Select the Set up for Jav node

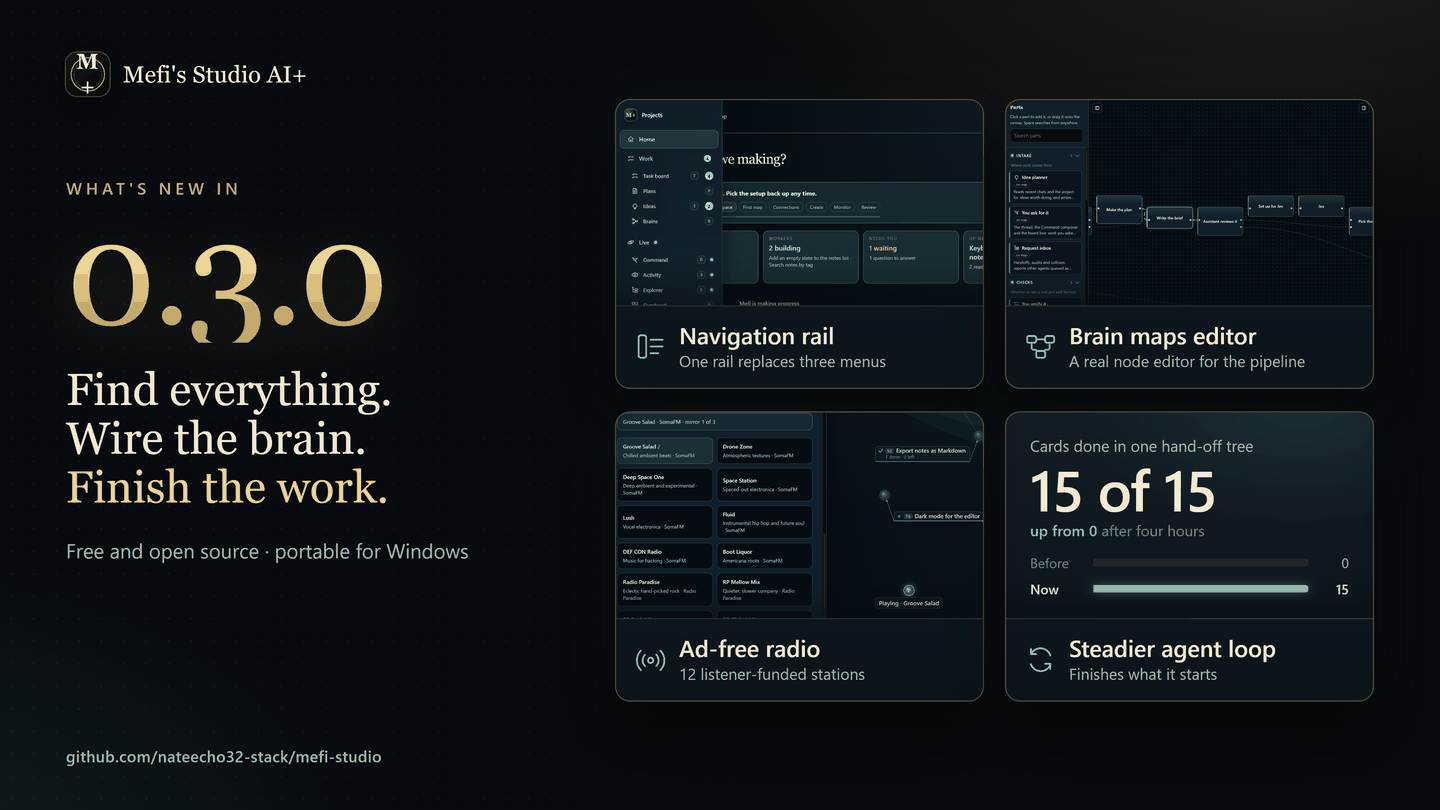tap(1270, 206)
